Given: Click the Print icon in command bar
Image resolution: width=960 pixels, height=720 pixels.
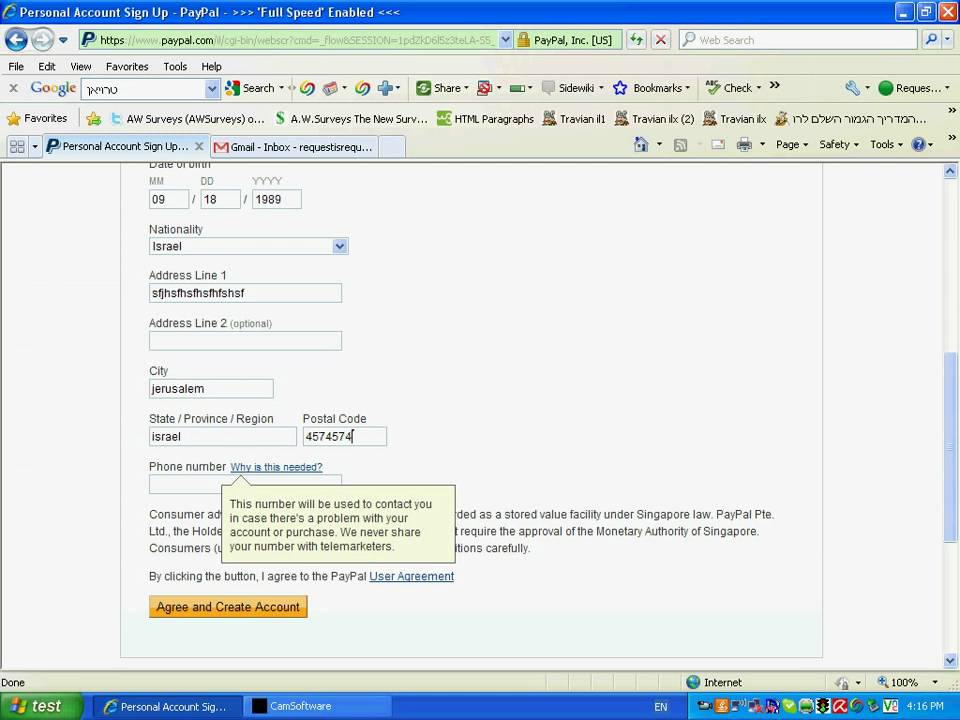Looking at the screenshot, I should (x=744, y=144).
